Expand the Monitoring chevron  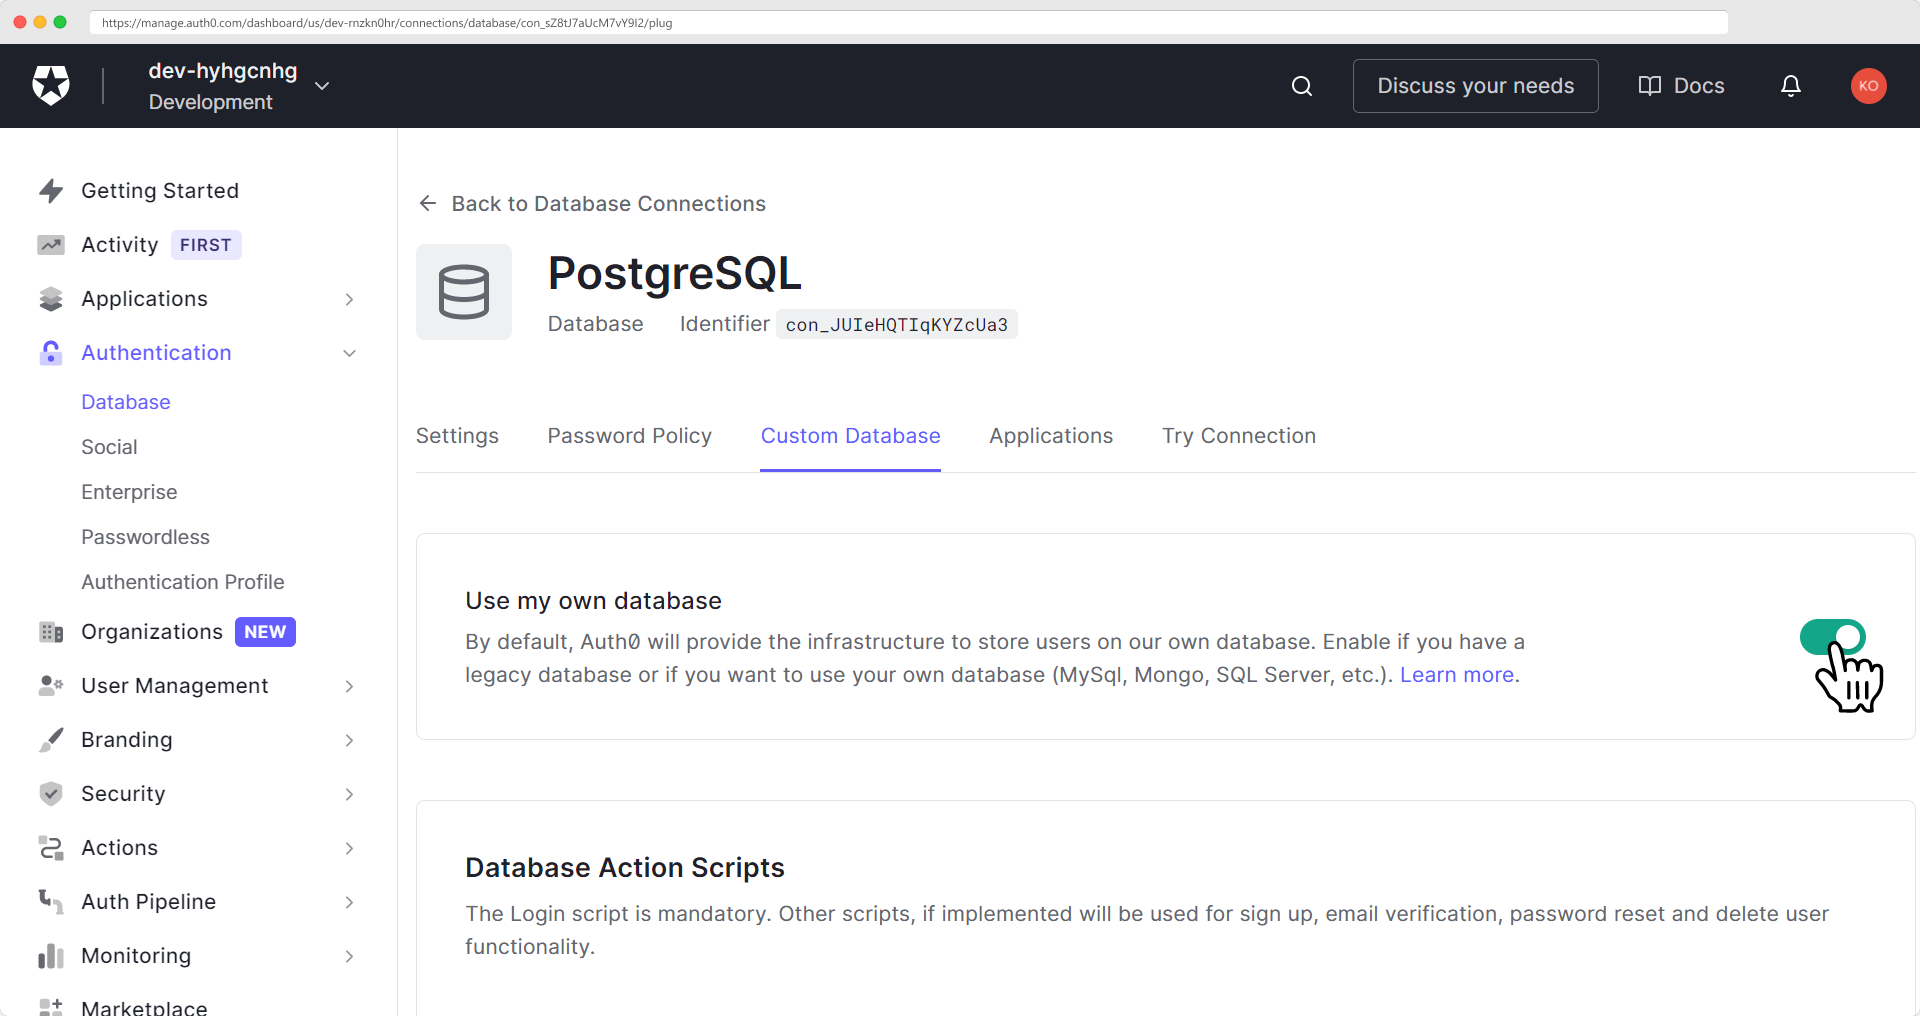pos(349,956)
